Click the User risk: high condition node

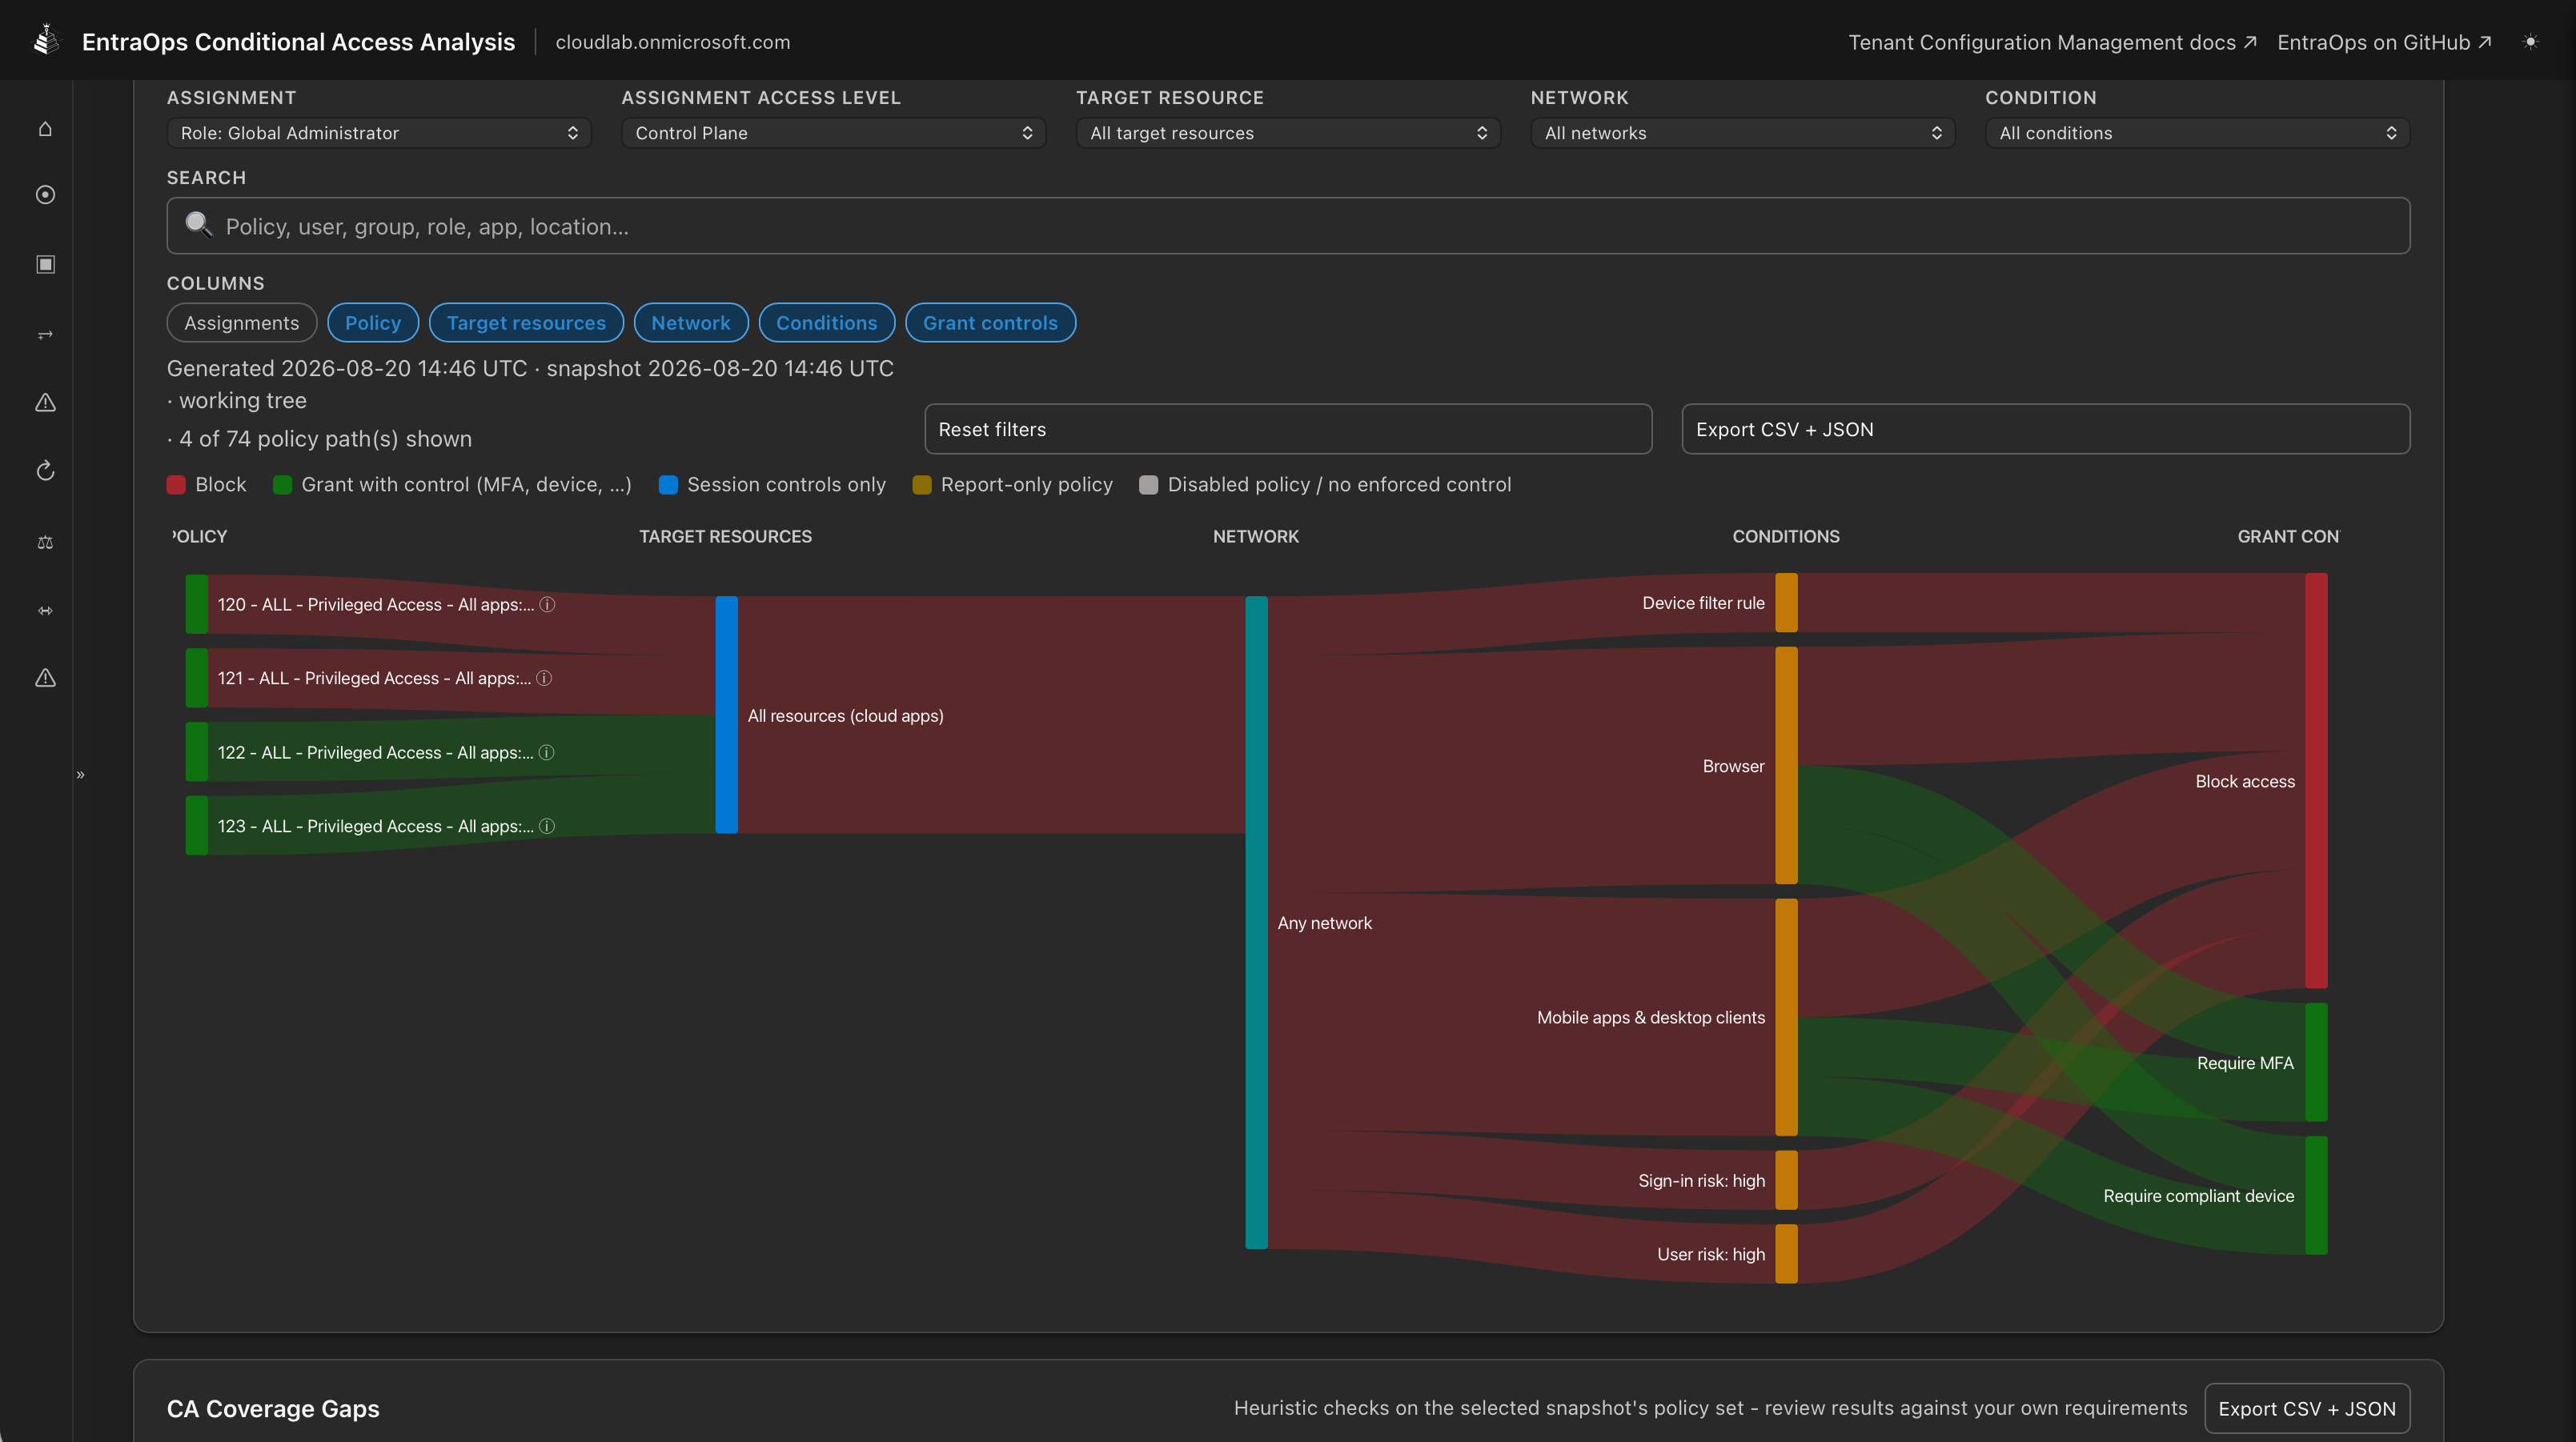1786,1254
